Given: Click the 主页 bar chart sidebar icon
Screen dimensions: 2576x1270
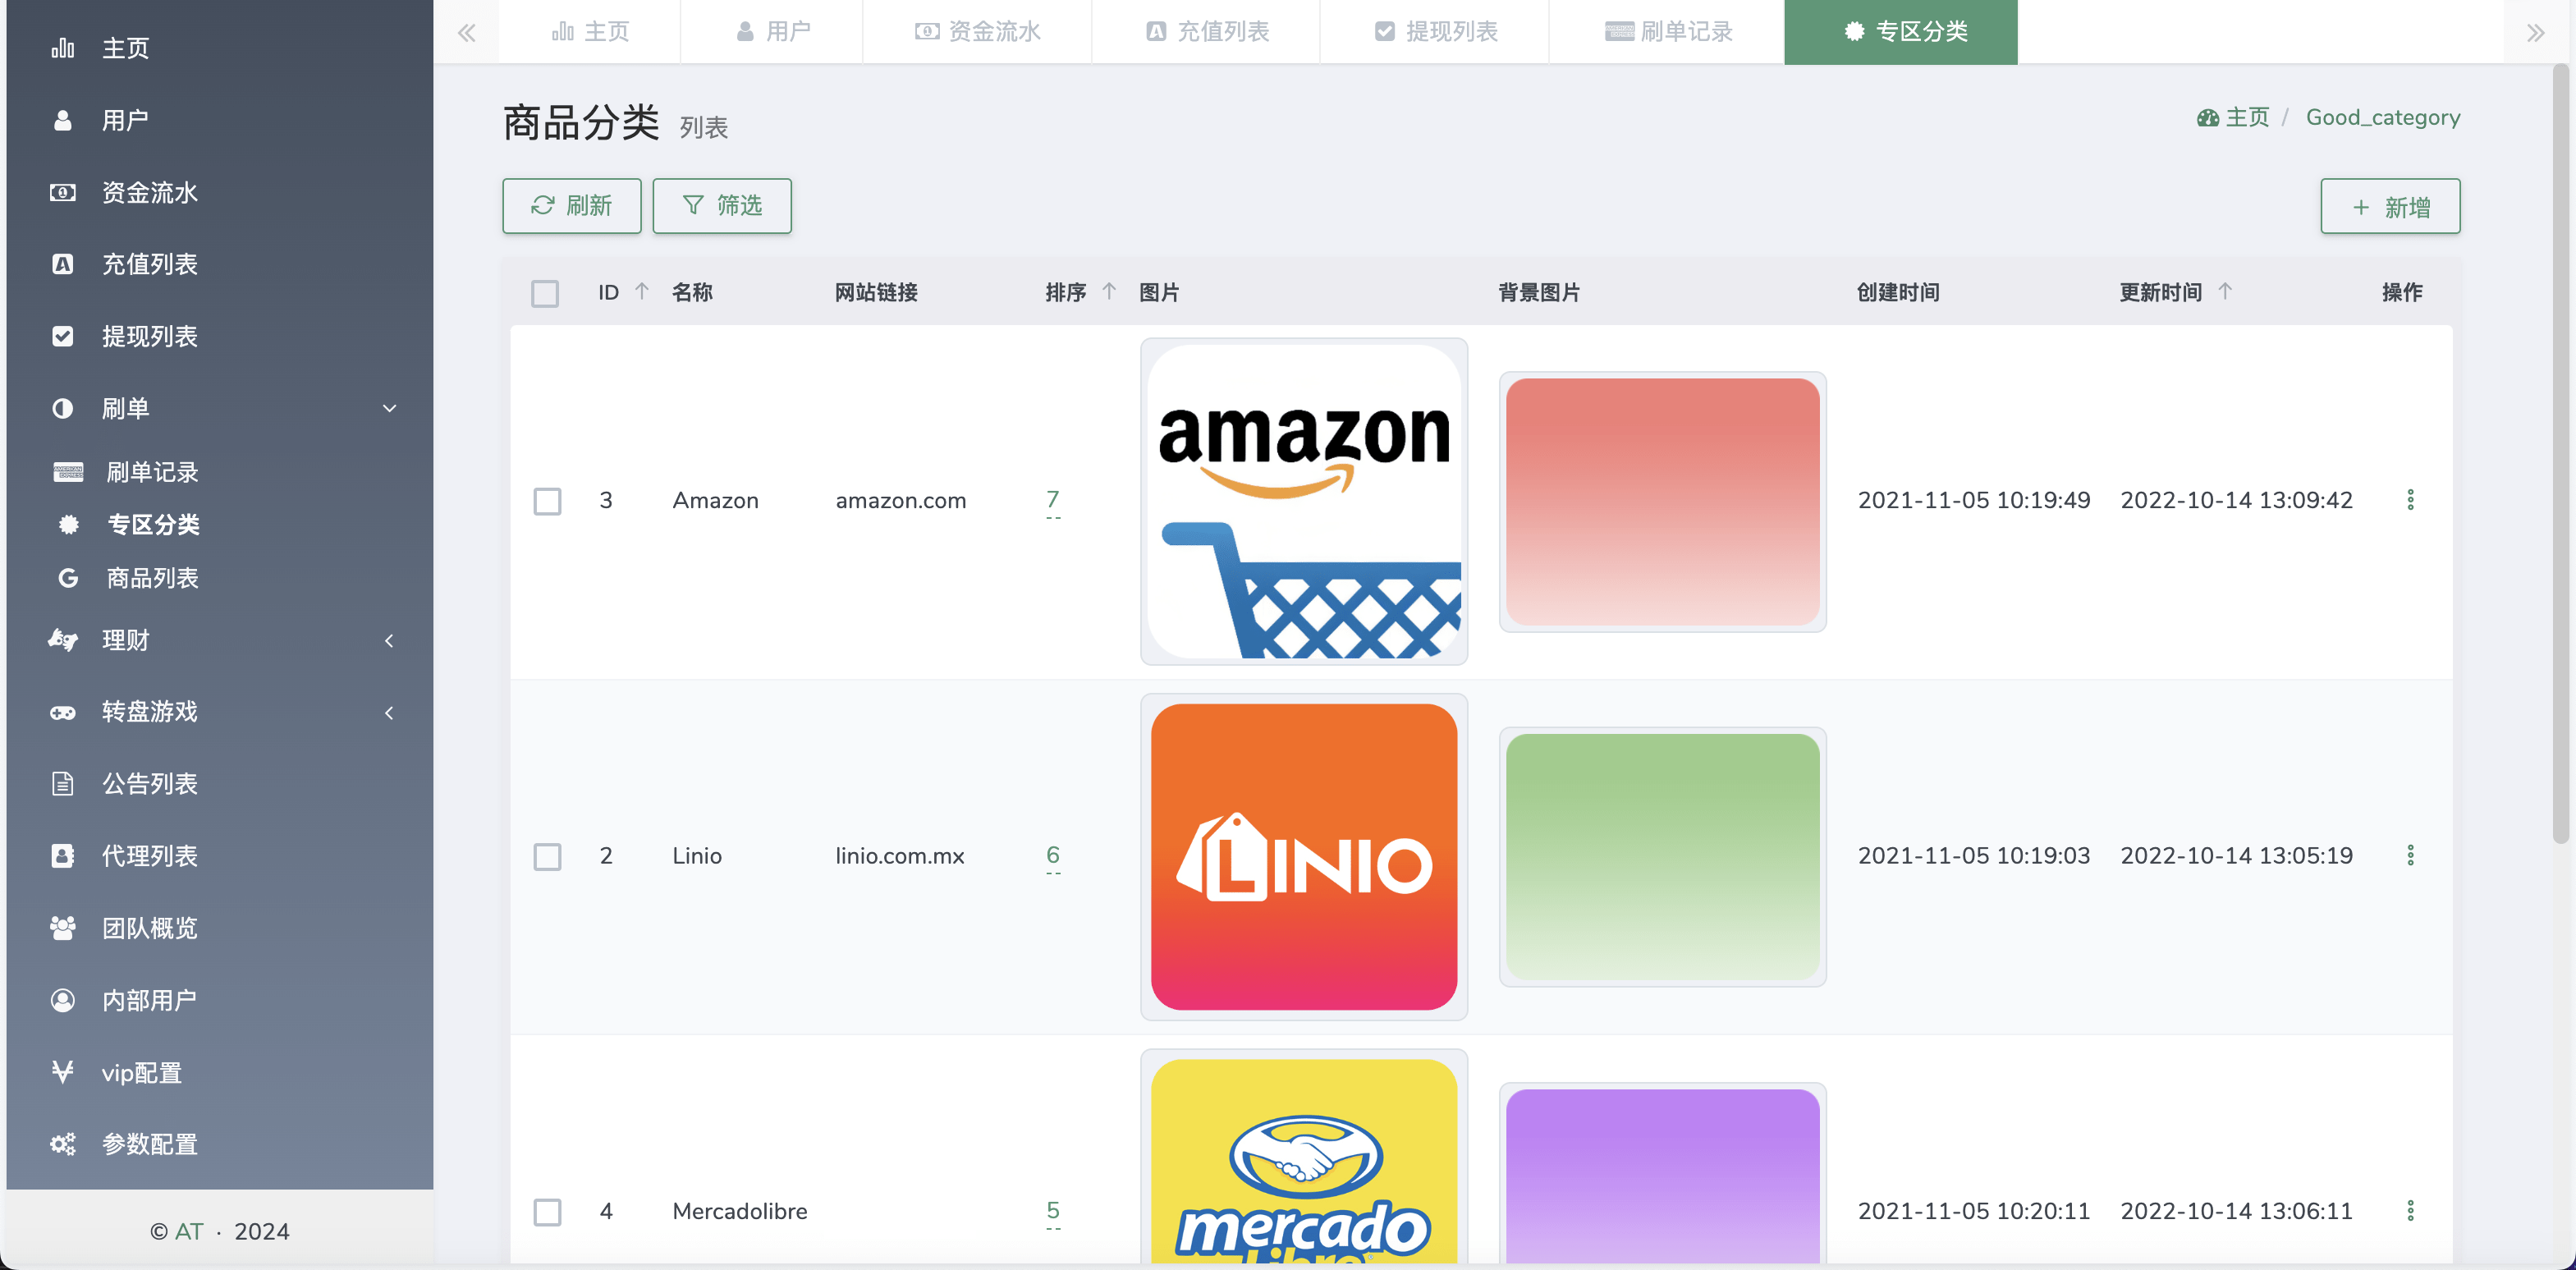Looking at the screenshot, I should click(x=63, y=48).
